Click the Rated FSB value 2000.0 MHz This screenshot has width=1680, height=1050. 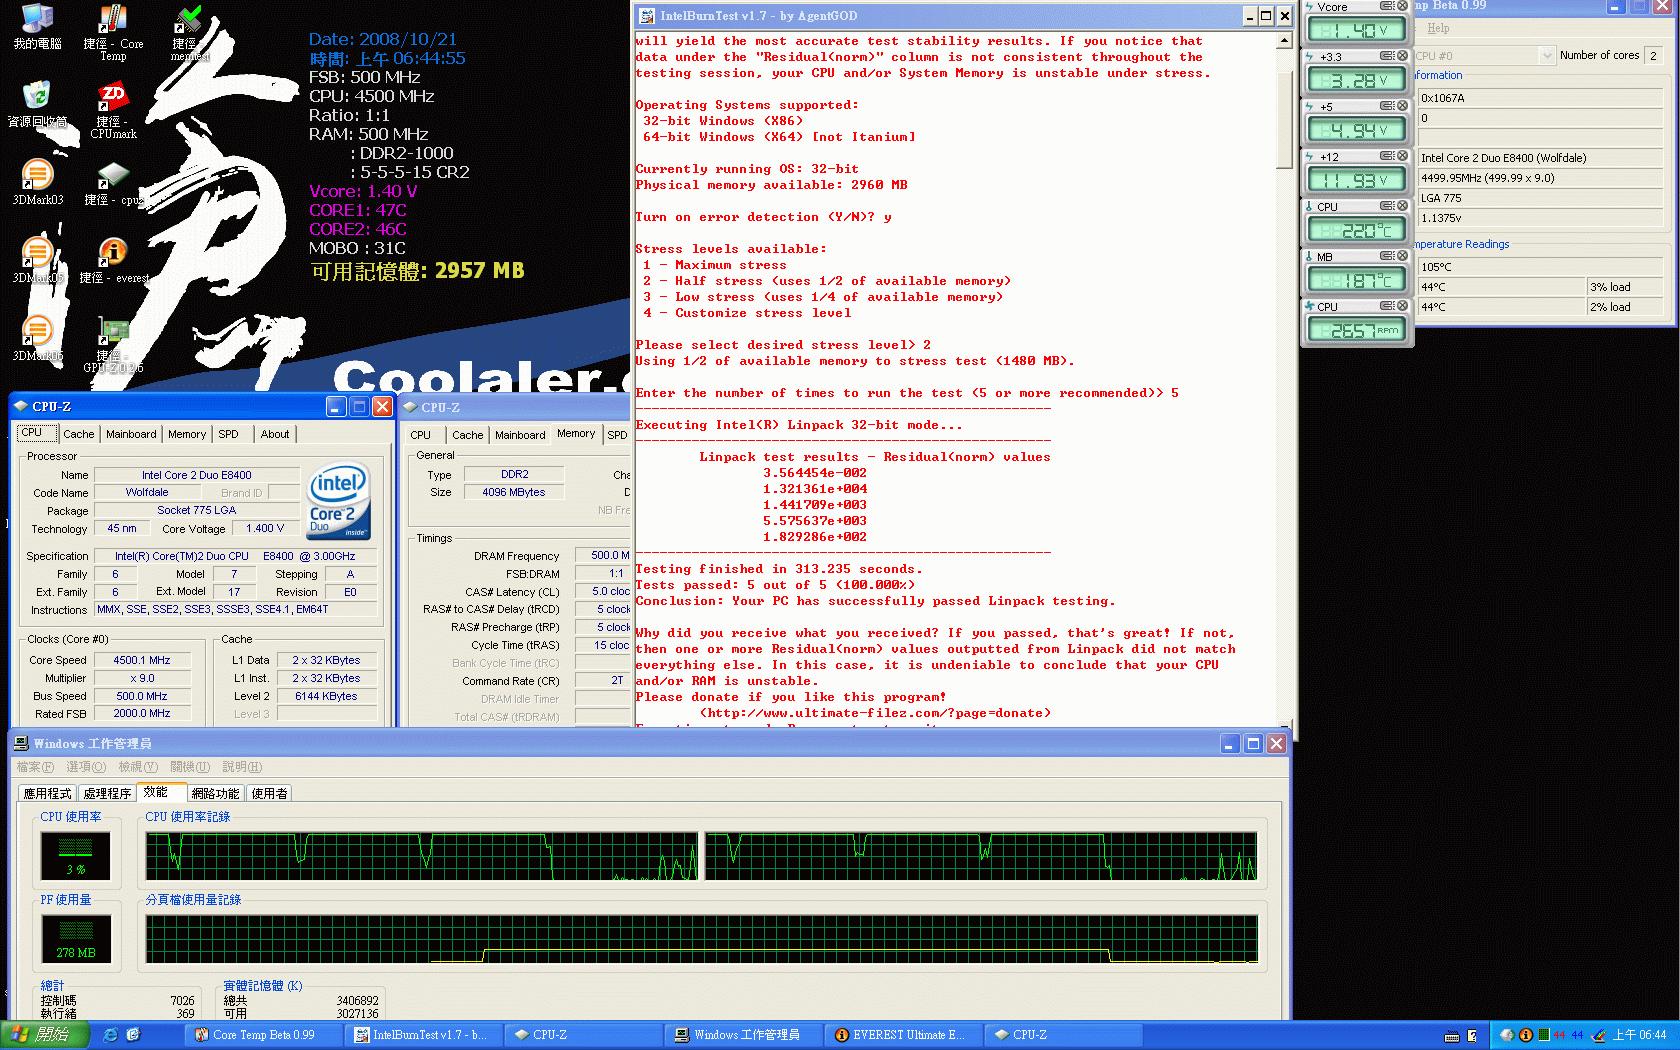coord(142,714)
